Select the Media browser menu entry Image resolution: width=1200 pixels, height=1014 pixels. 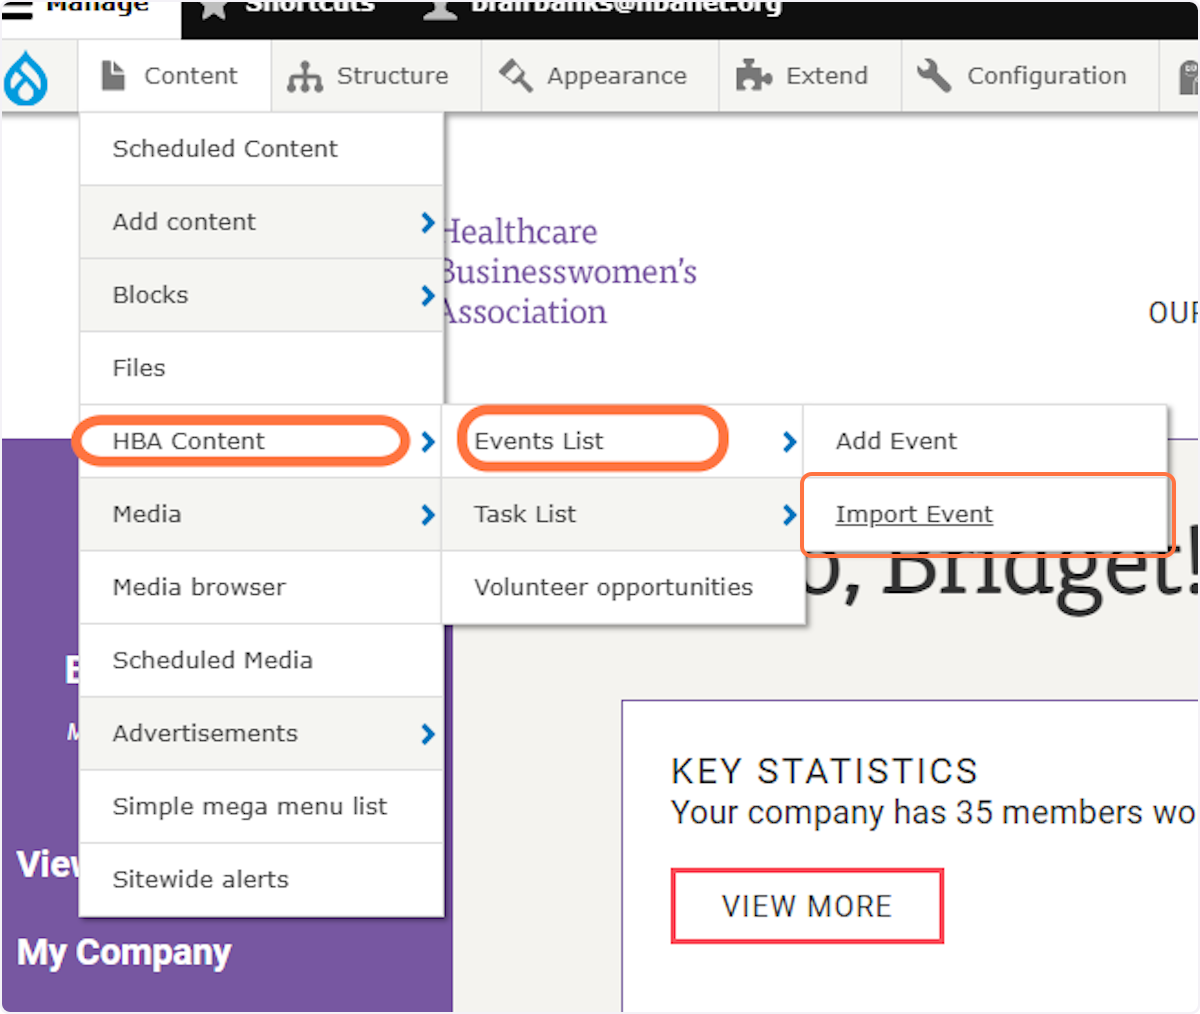[200, 587]
